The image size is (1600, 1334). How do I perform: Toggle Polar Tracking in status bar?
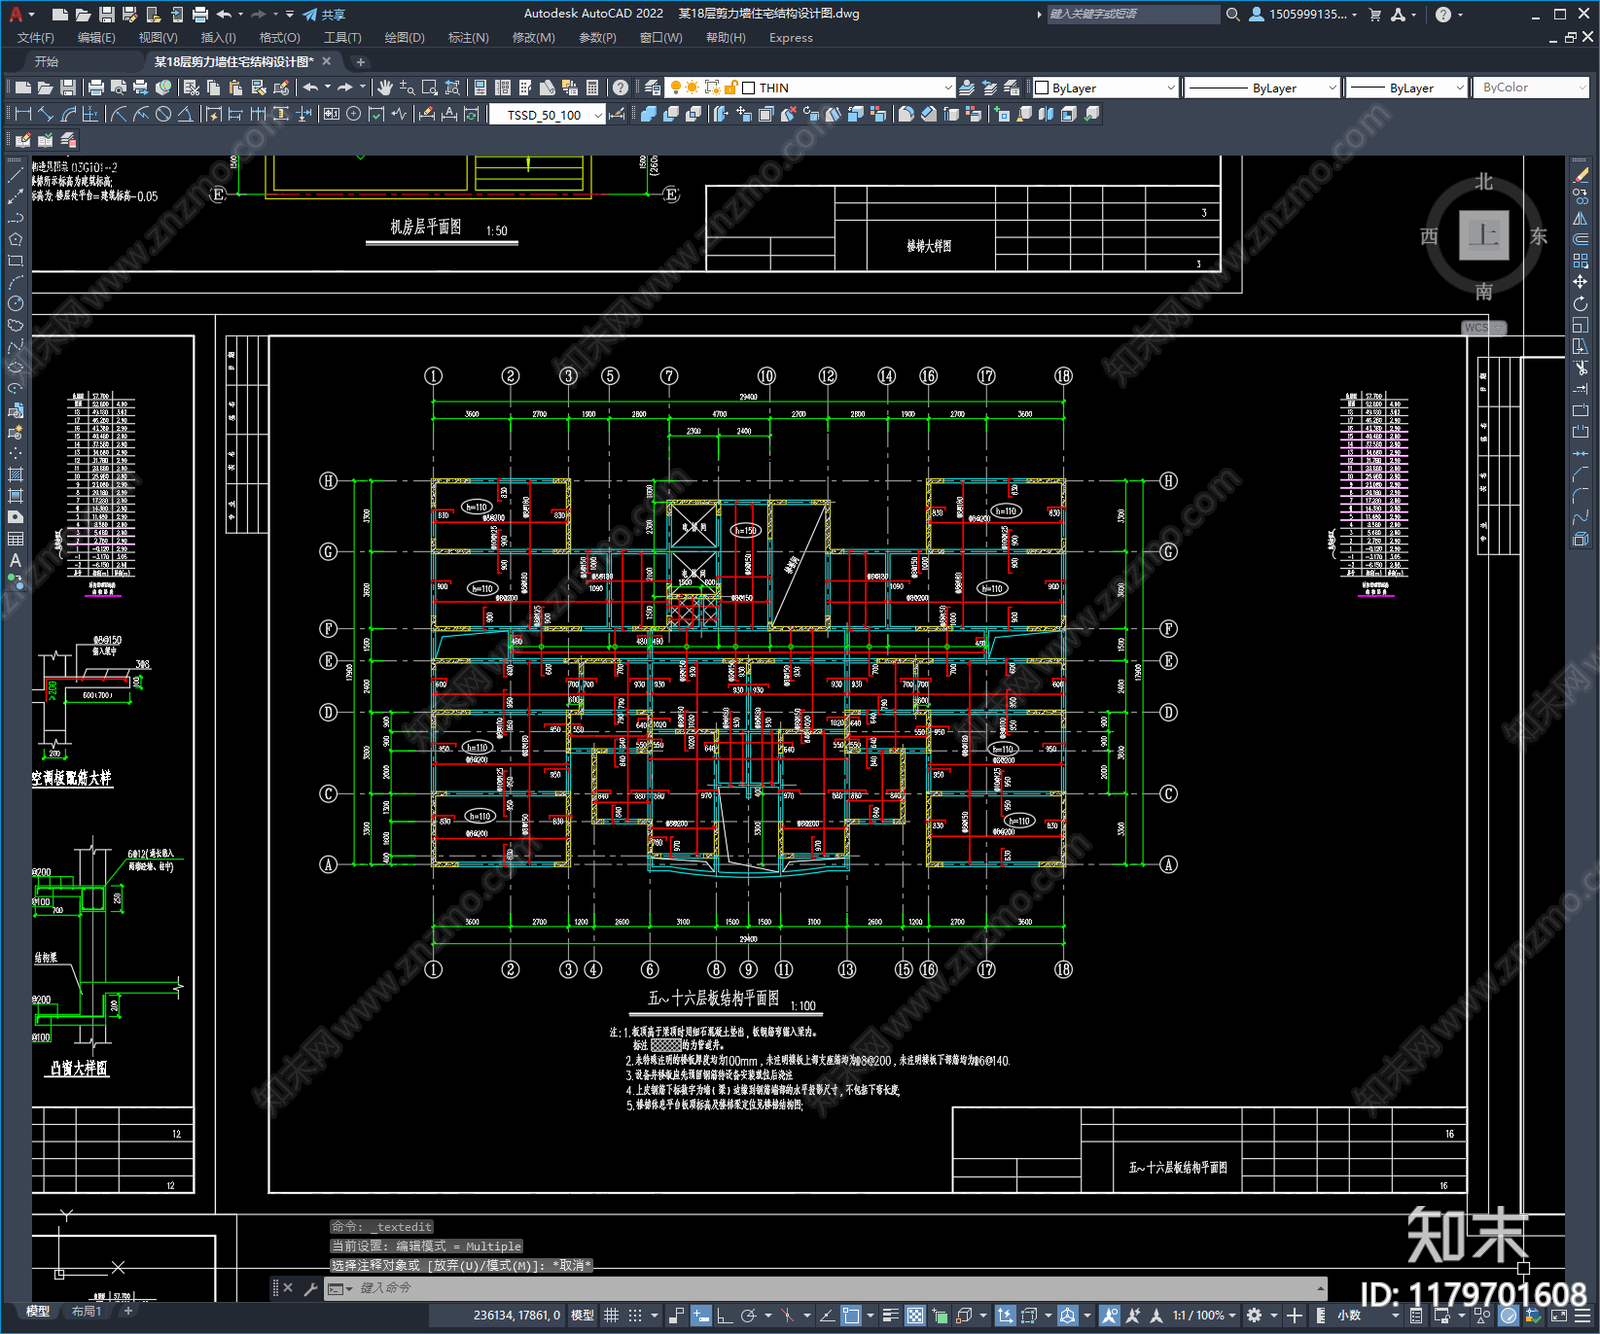[748, 1315]
